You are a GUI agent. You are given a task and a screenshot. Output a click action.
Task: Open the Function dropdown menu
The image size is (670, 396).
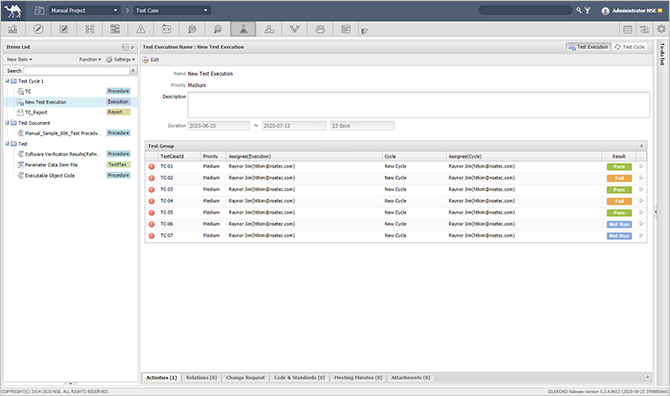tap(90, 59)
